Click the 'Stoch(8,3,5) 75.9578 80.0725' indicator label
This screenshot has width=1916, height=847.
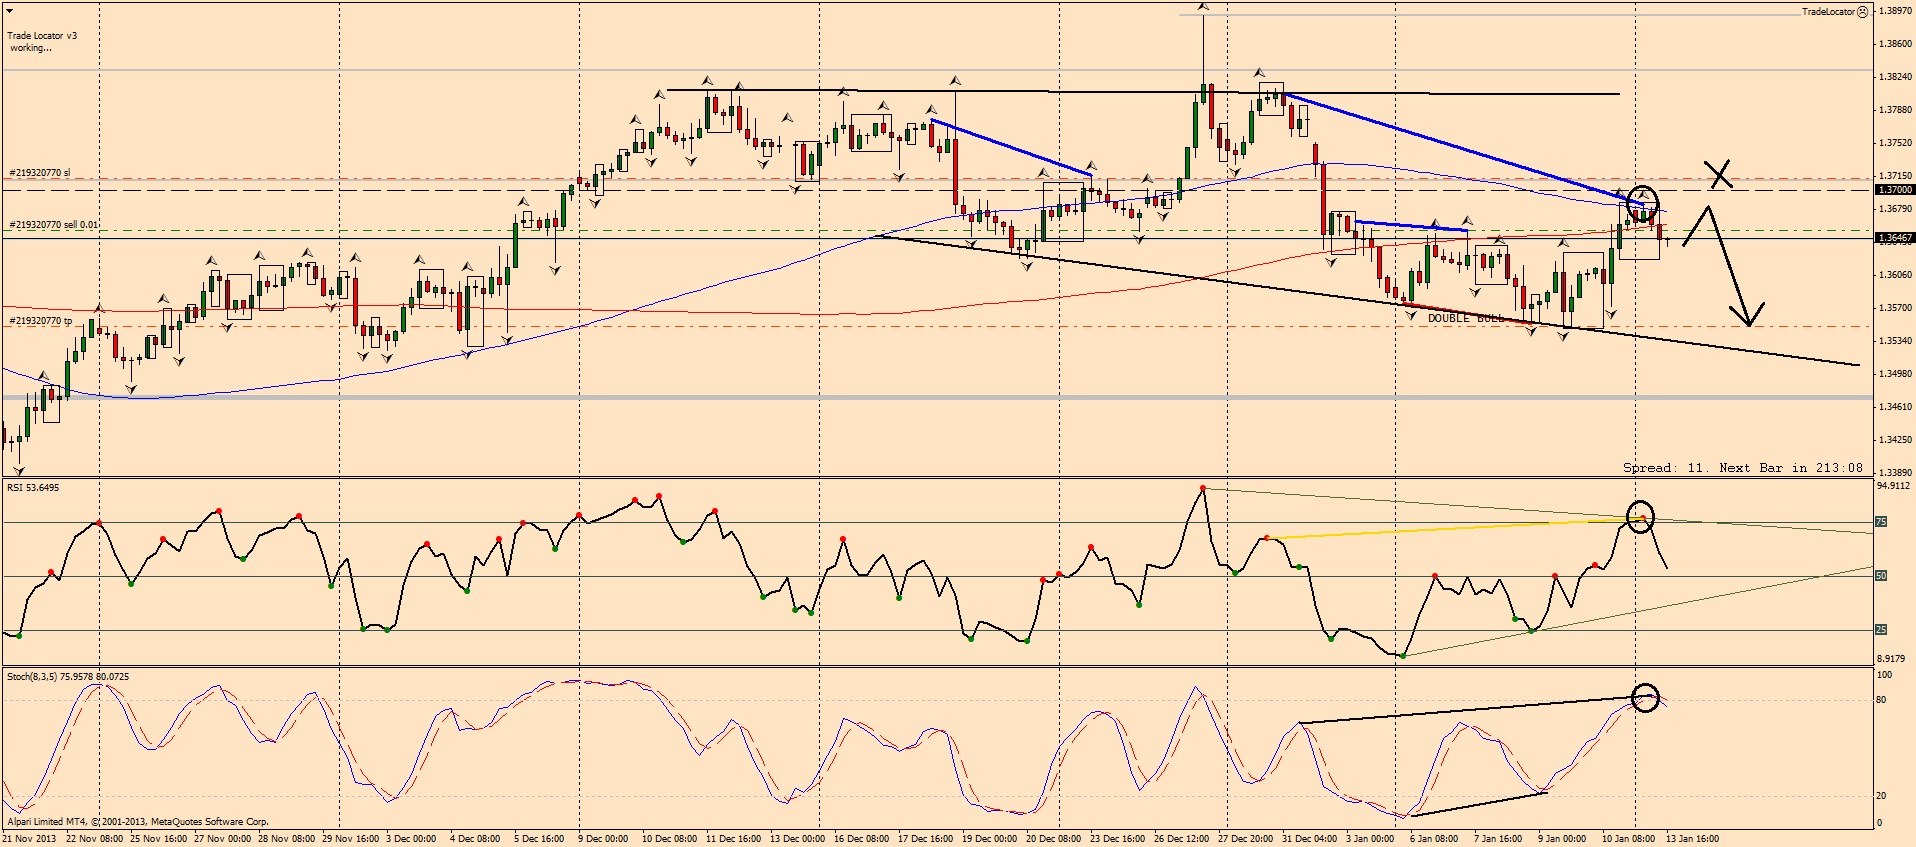[68, 677]
